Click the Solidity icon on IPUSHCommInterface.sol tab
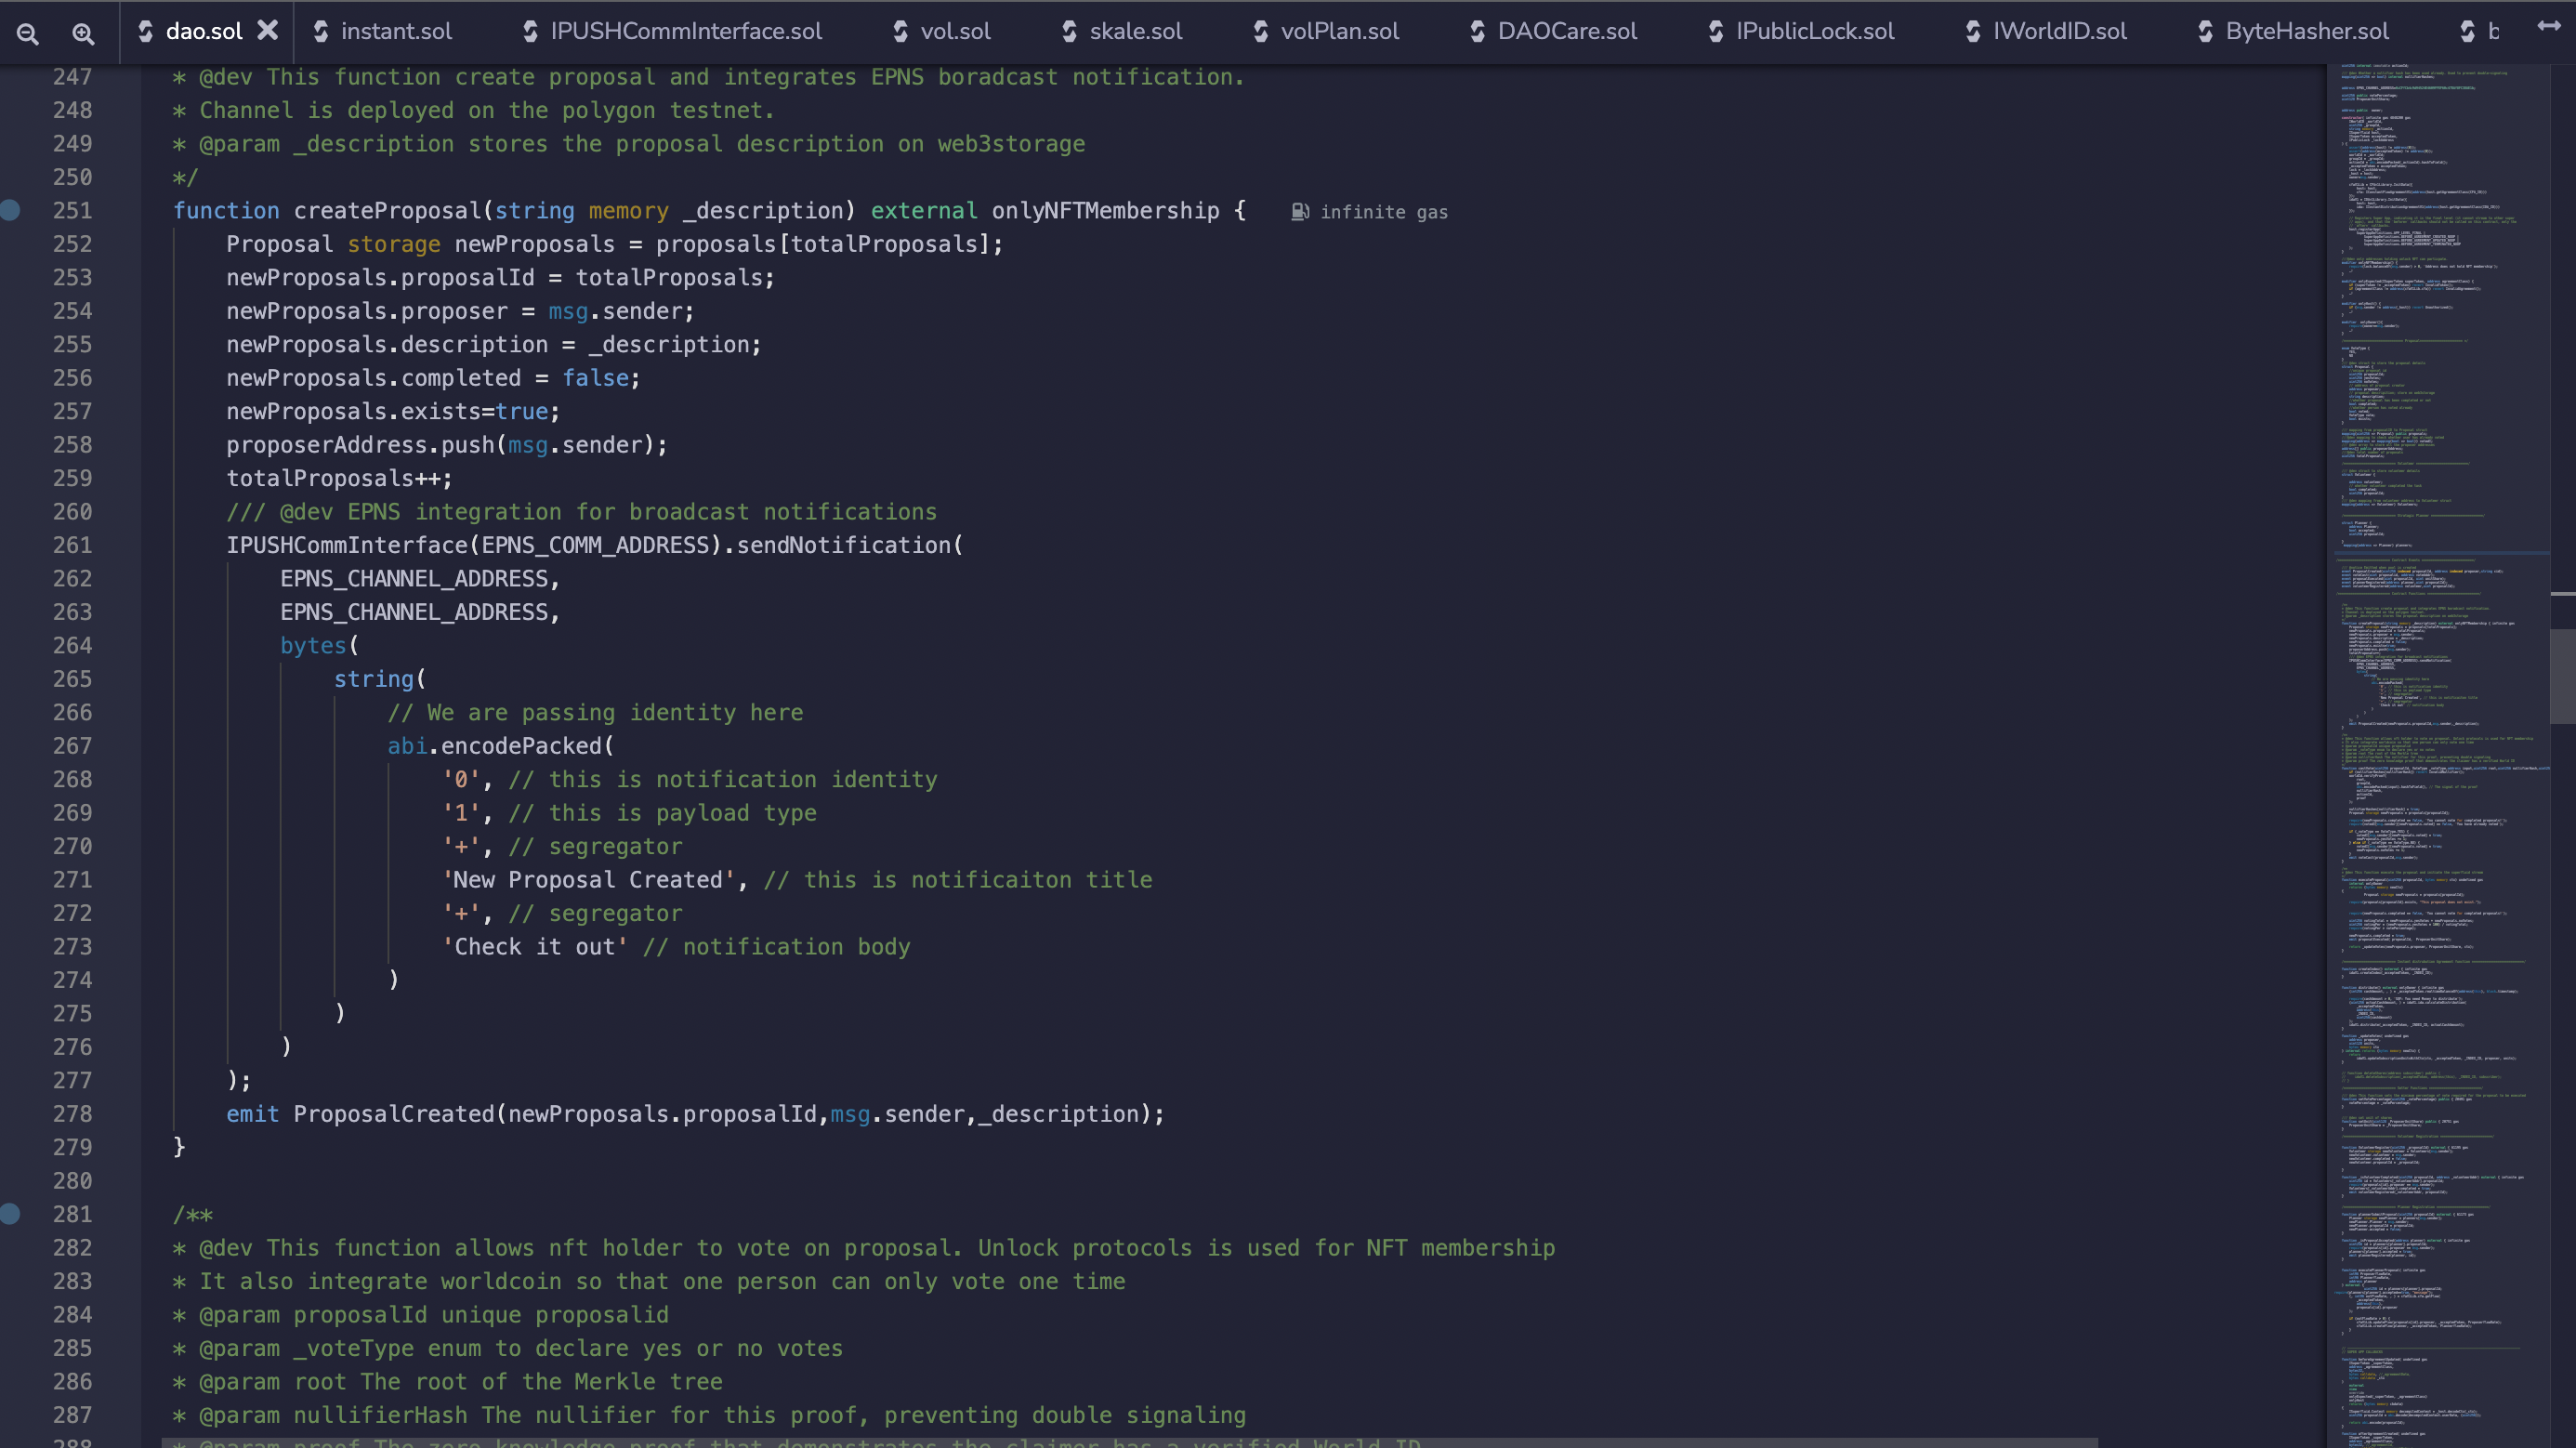This screenshot has height=1448, width=2576. click(531, 31)
